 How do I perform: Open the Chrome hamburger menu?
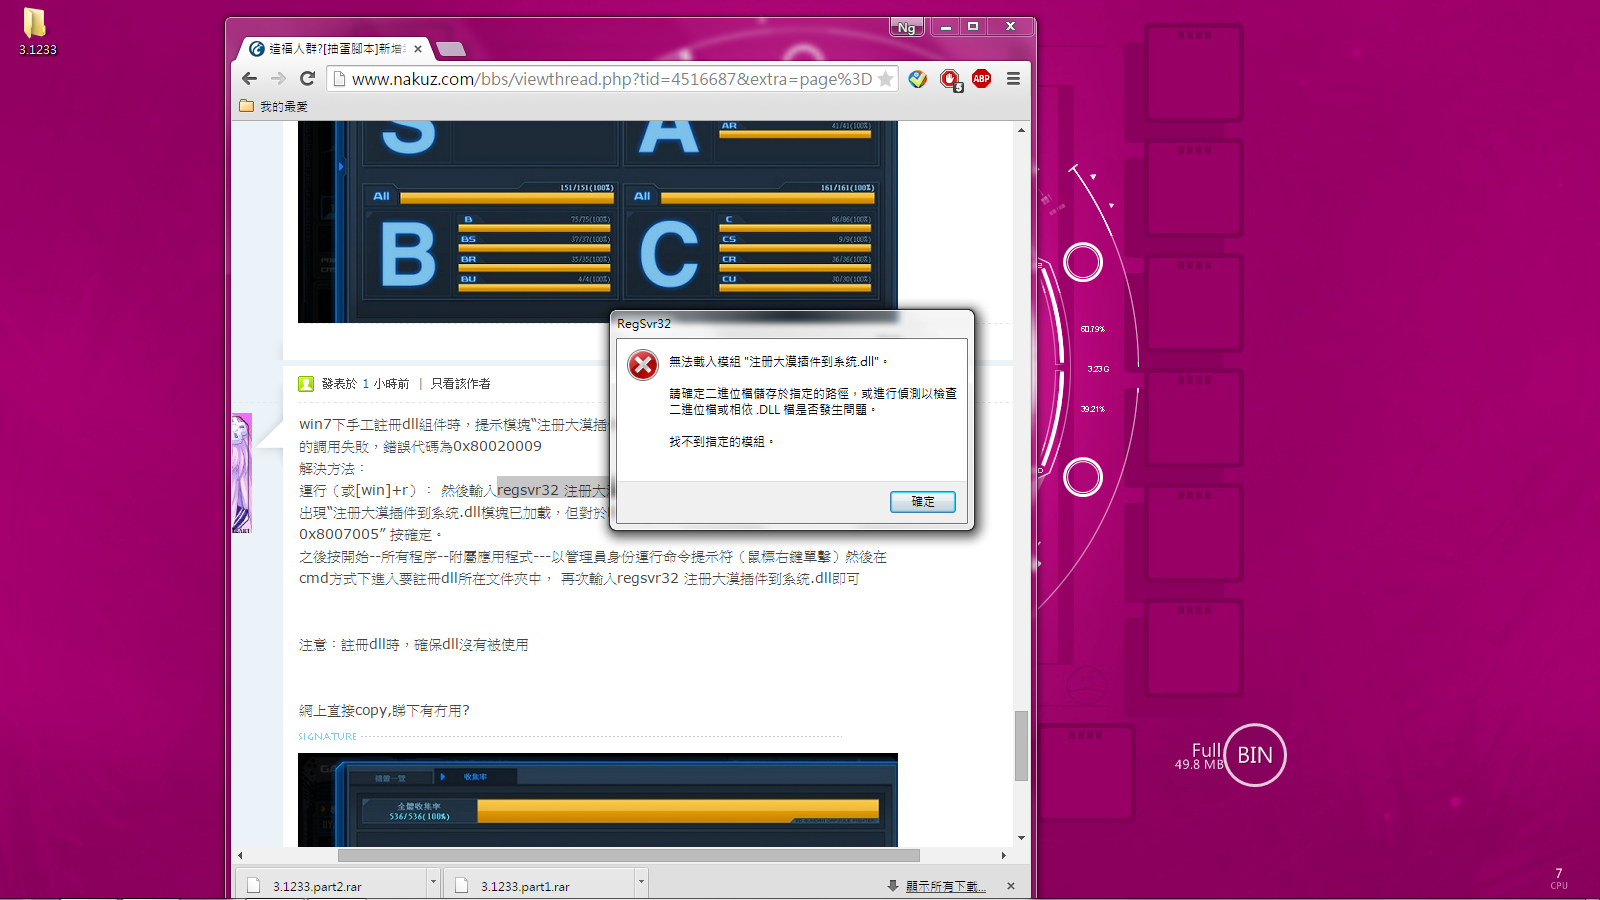coord(1013,79)
